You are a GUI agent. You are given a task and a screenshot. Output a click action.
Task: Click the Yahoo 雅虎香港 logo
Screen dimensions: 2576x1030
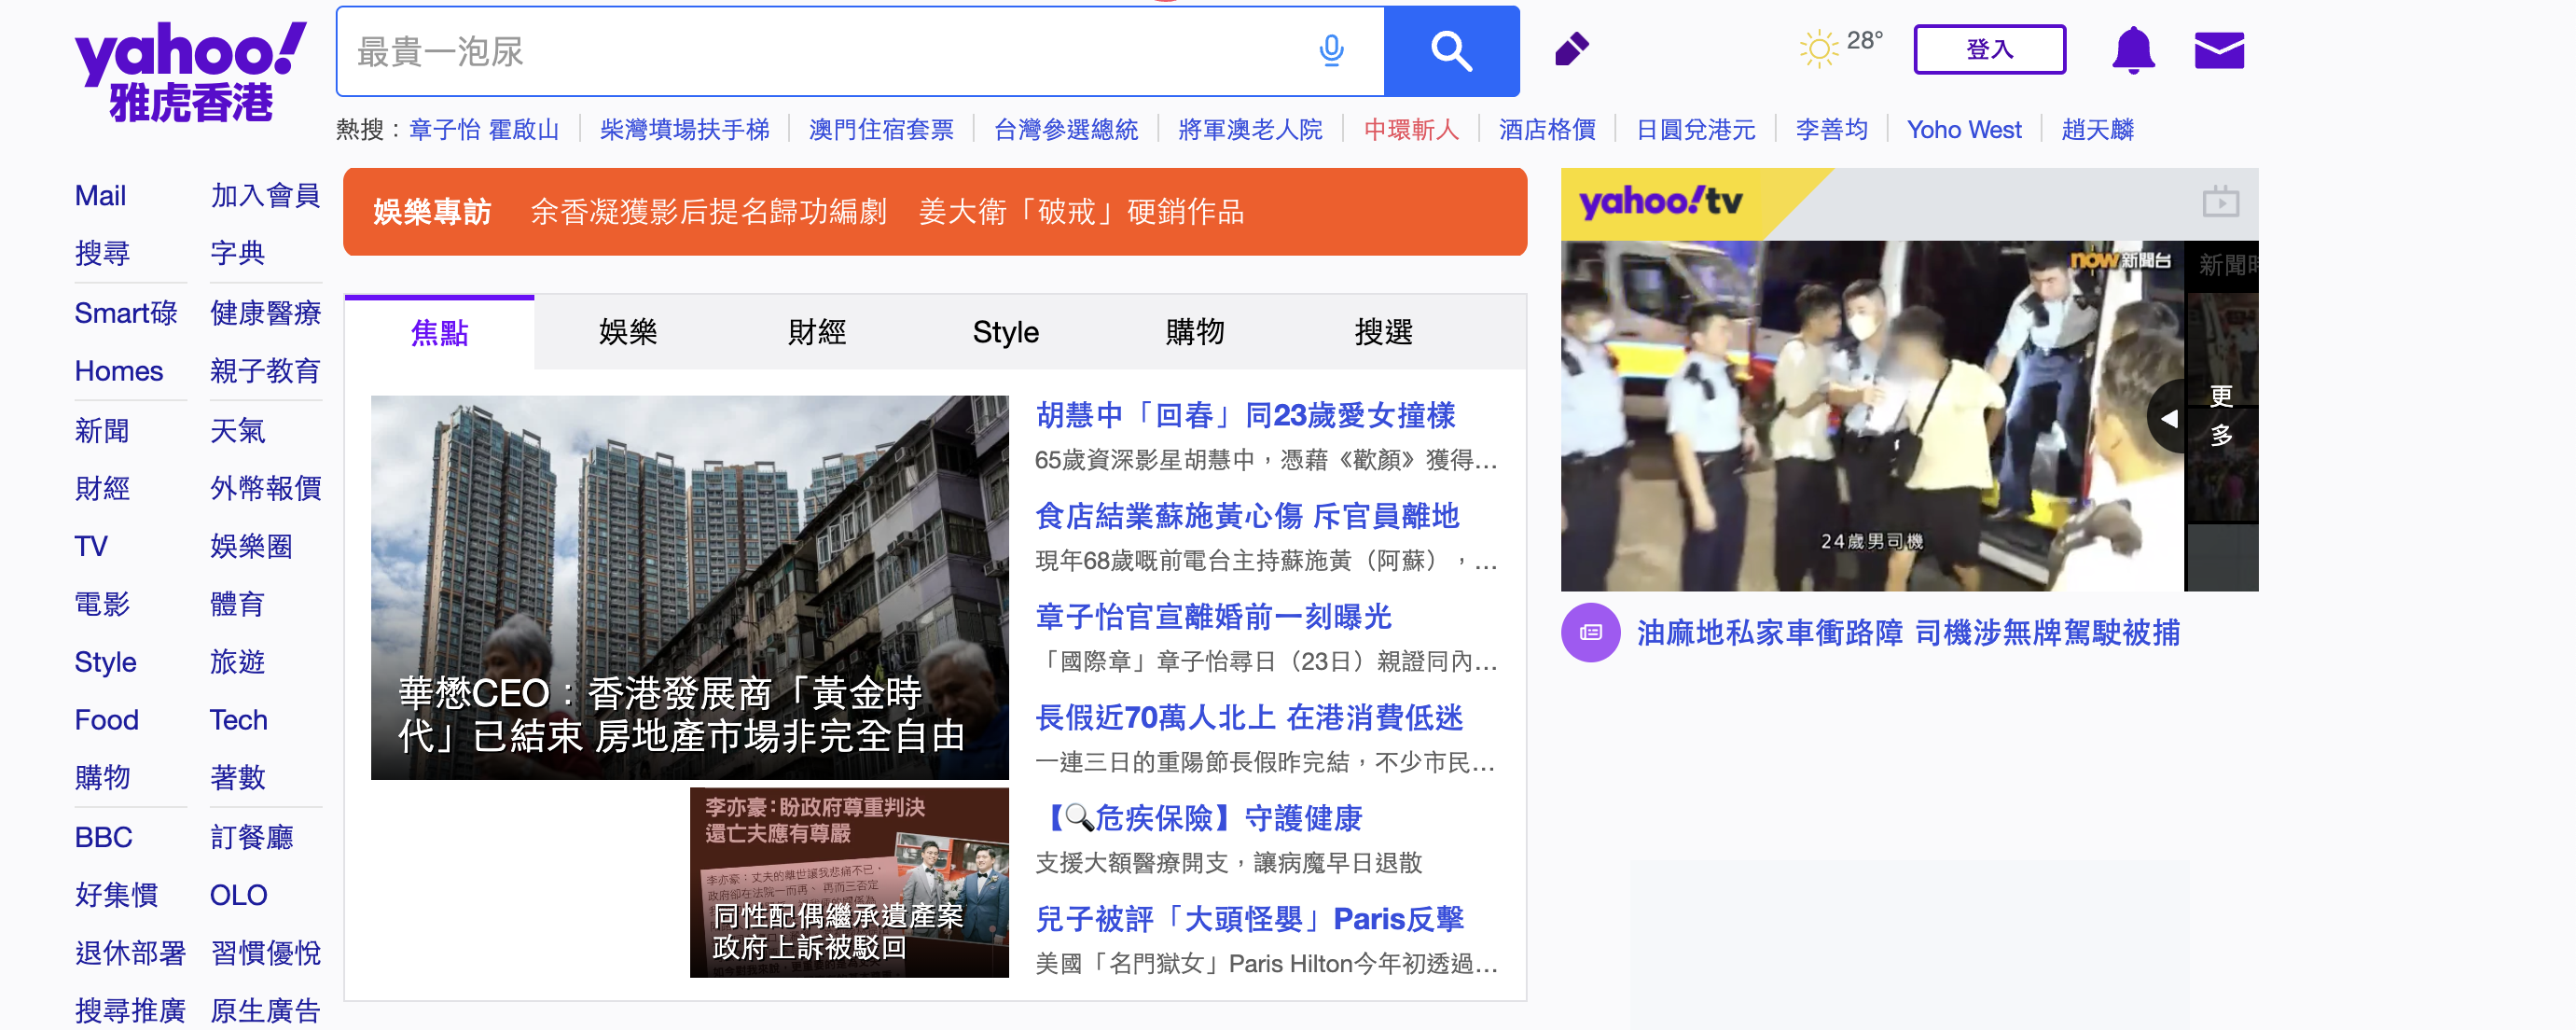pyautogui.click(x=189, y=70)
